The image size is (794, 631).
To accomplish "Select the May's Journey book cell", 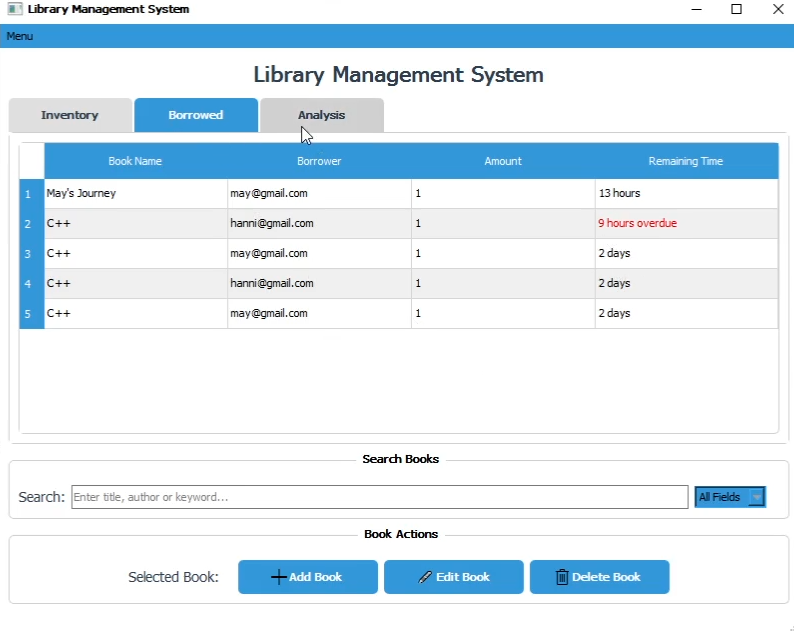I will click(x=135, y=194).
